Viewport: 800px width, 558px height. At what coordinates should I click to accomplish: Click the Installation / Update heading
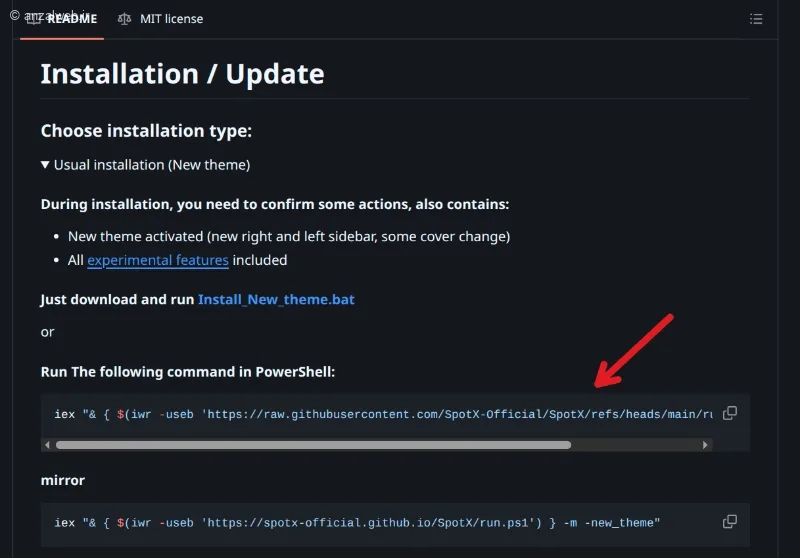(x=182, y=74)
